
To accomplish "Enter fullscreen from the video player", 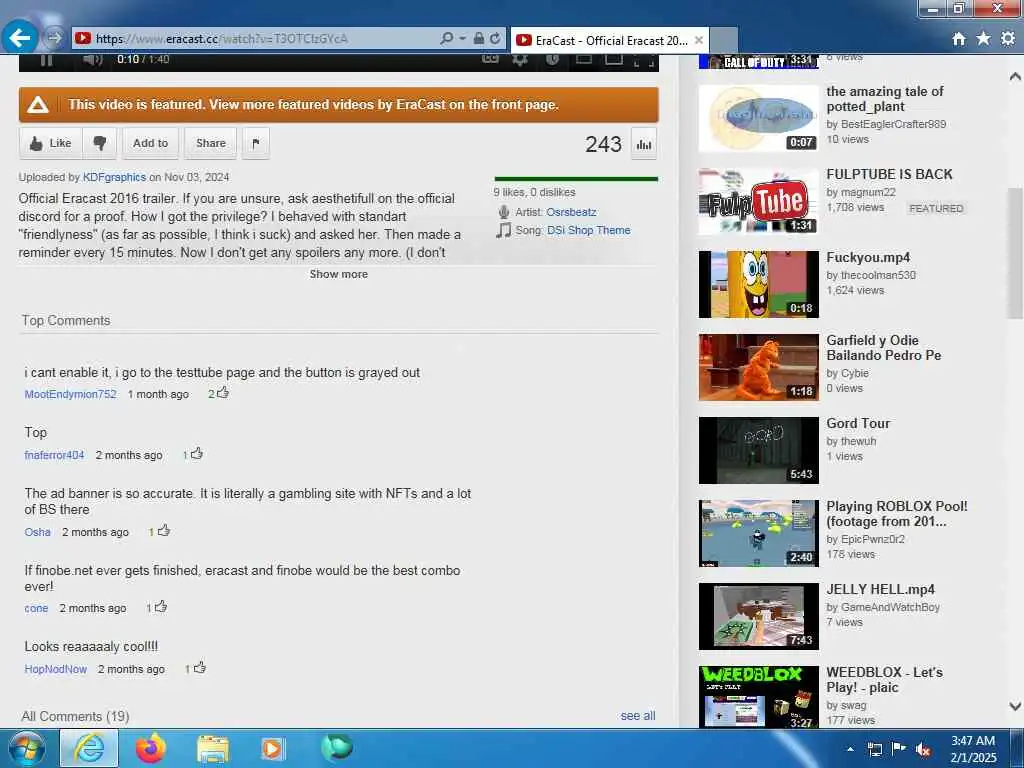I will 644,61.
